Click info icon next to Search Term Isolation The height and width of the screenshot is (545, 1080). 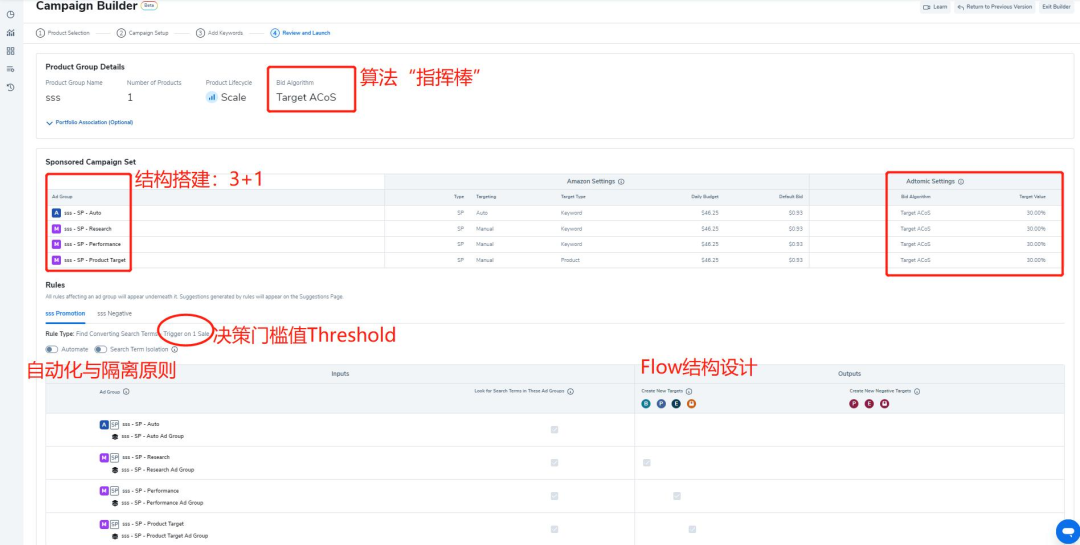pos(175,349)
